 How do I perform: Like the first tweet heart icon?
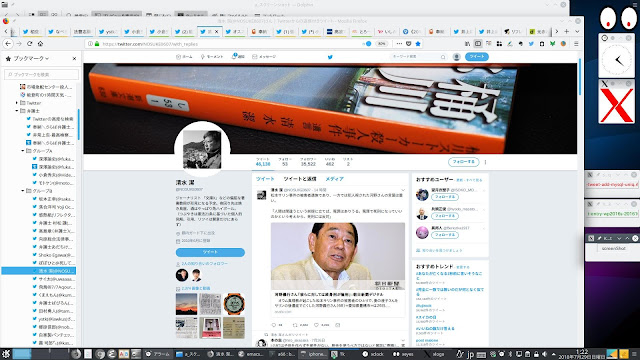coord(316,325)
